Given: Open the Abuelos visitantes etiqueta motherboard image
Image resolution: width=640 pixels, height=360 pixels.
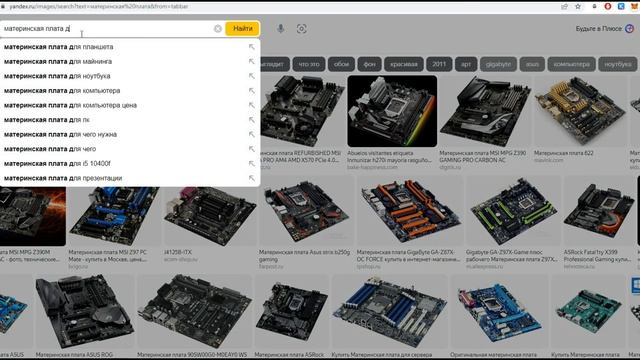Looking at the screenshot, I should pos(392,111).
